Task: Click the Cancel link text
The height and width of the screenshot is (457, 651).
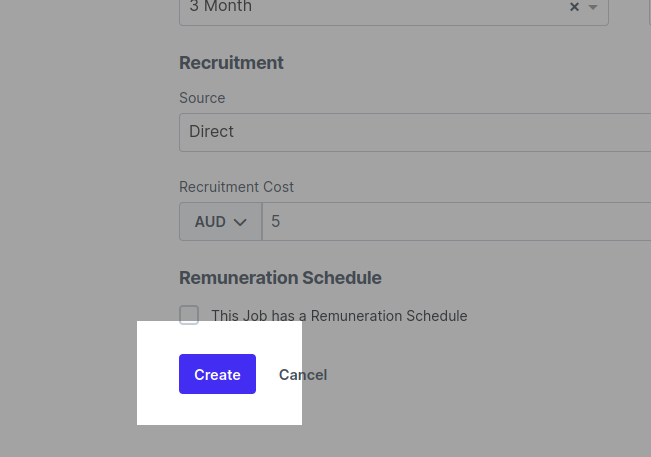Action: [303, 375]
